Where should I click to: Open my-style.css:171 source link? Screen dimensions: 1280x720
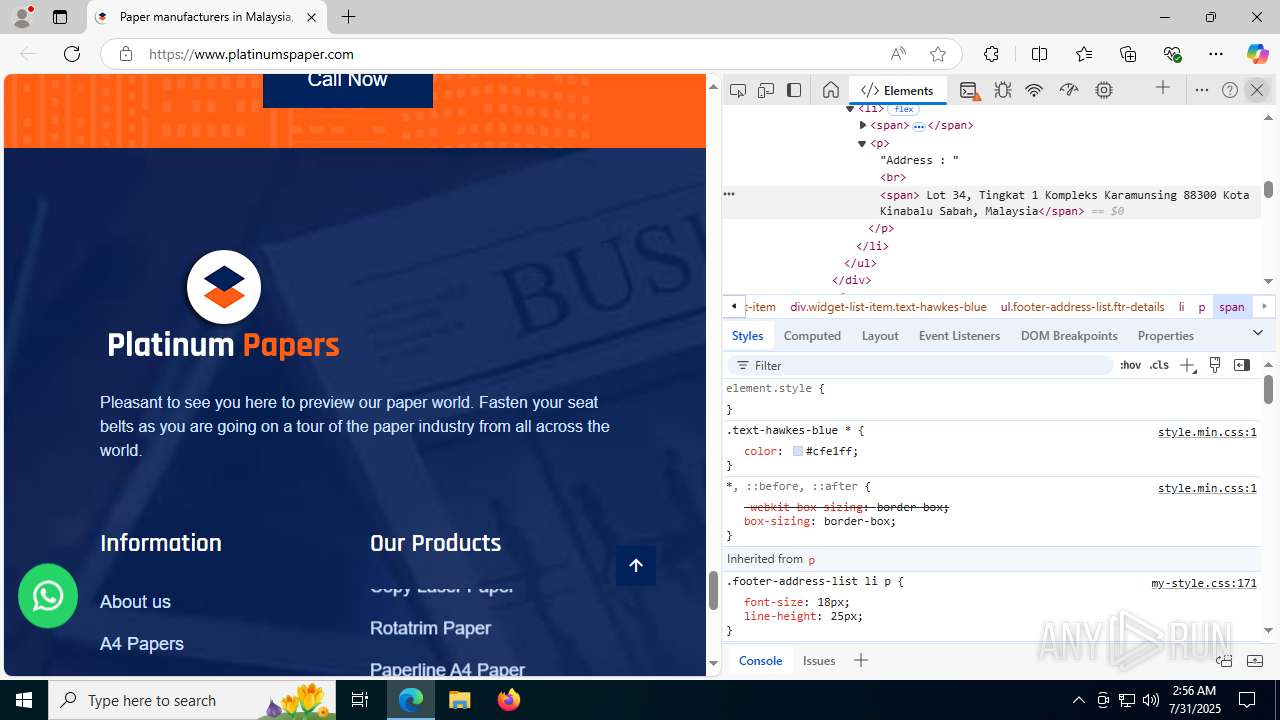tap(1204, 583)
